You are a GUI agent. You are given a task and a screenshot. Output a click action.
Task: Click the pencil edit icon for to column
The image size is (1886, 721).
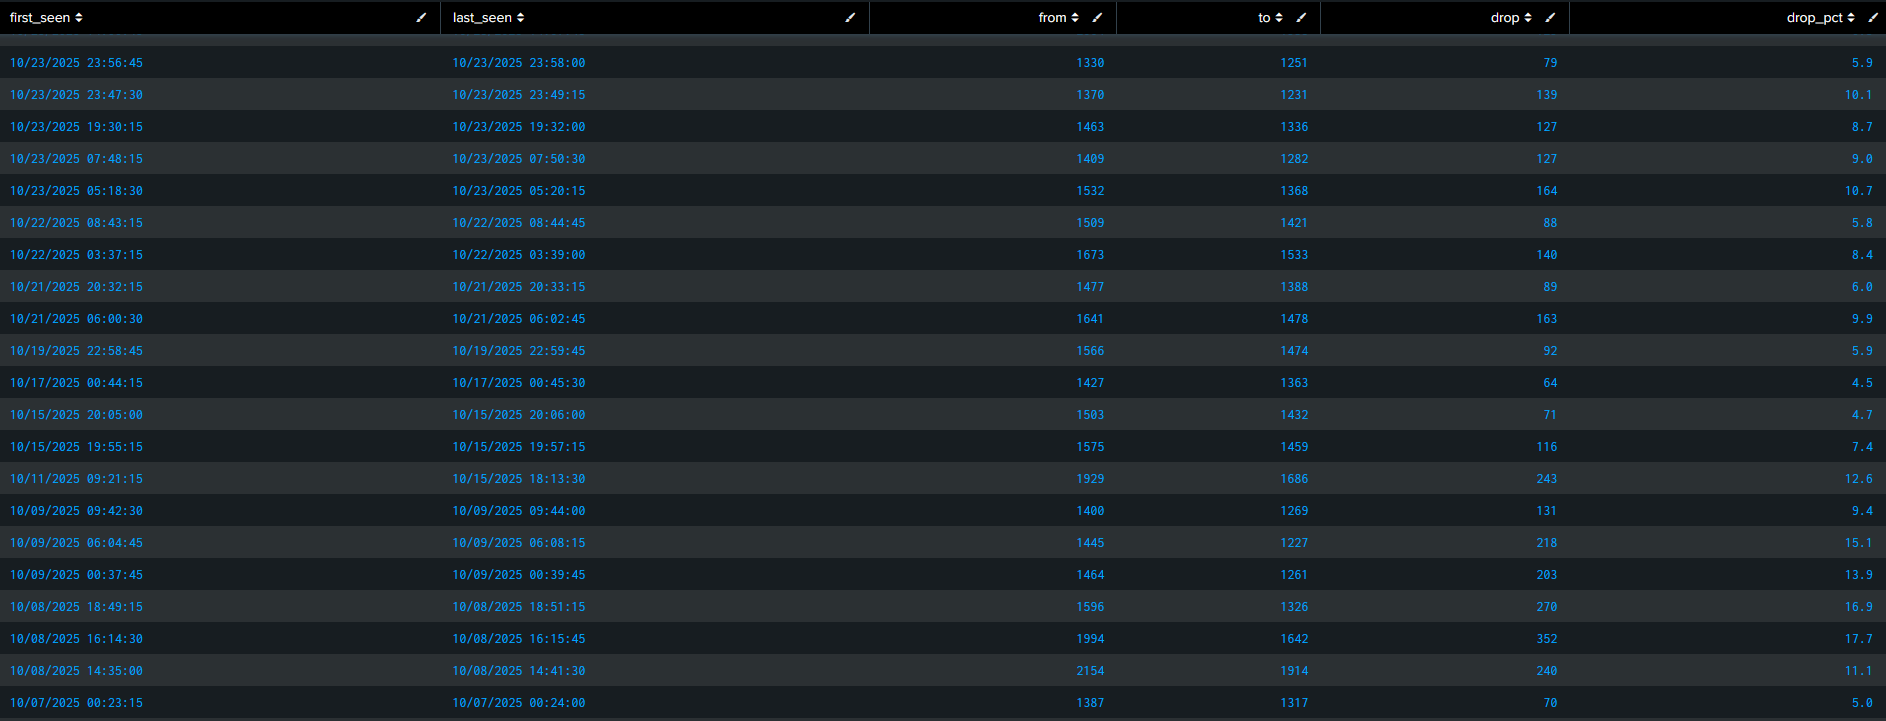1301,18
